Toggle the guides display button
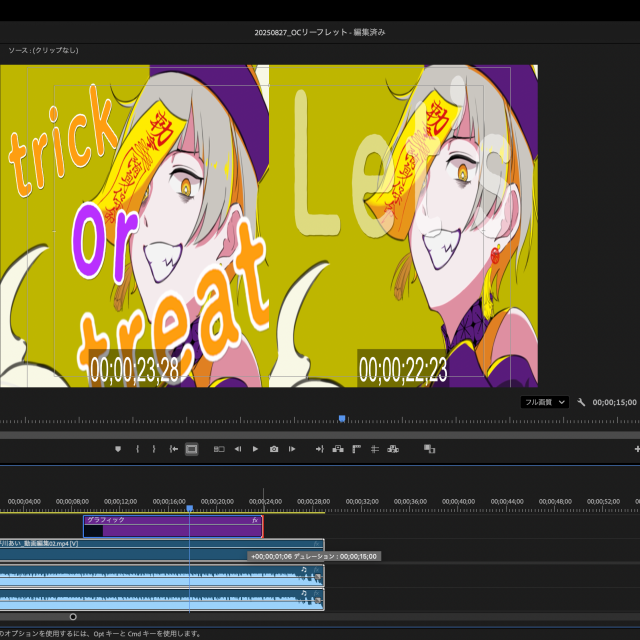 pyautogui.click(x=374, y=449)
